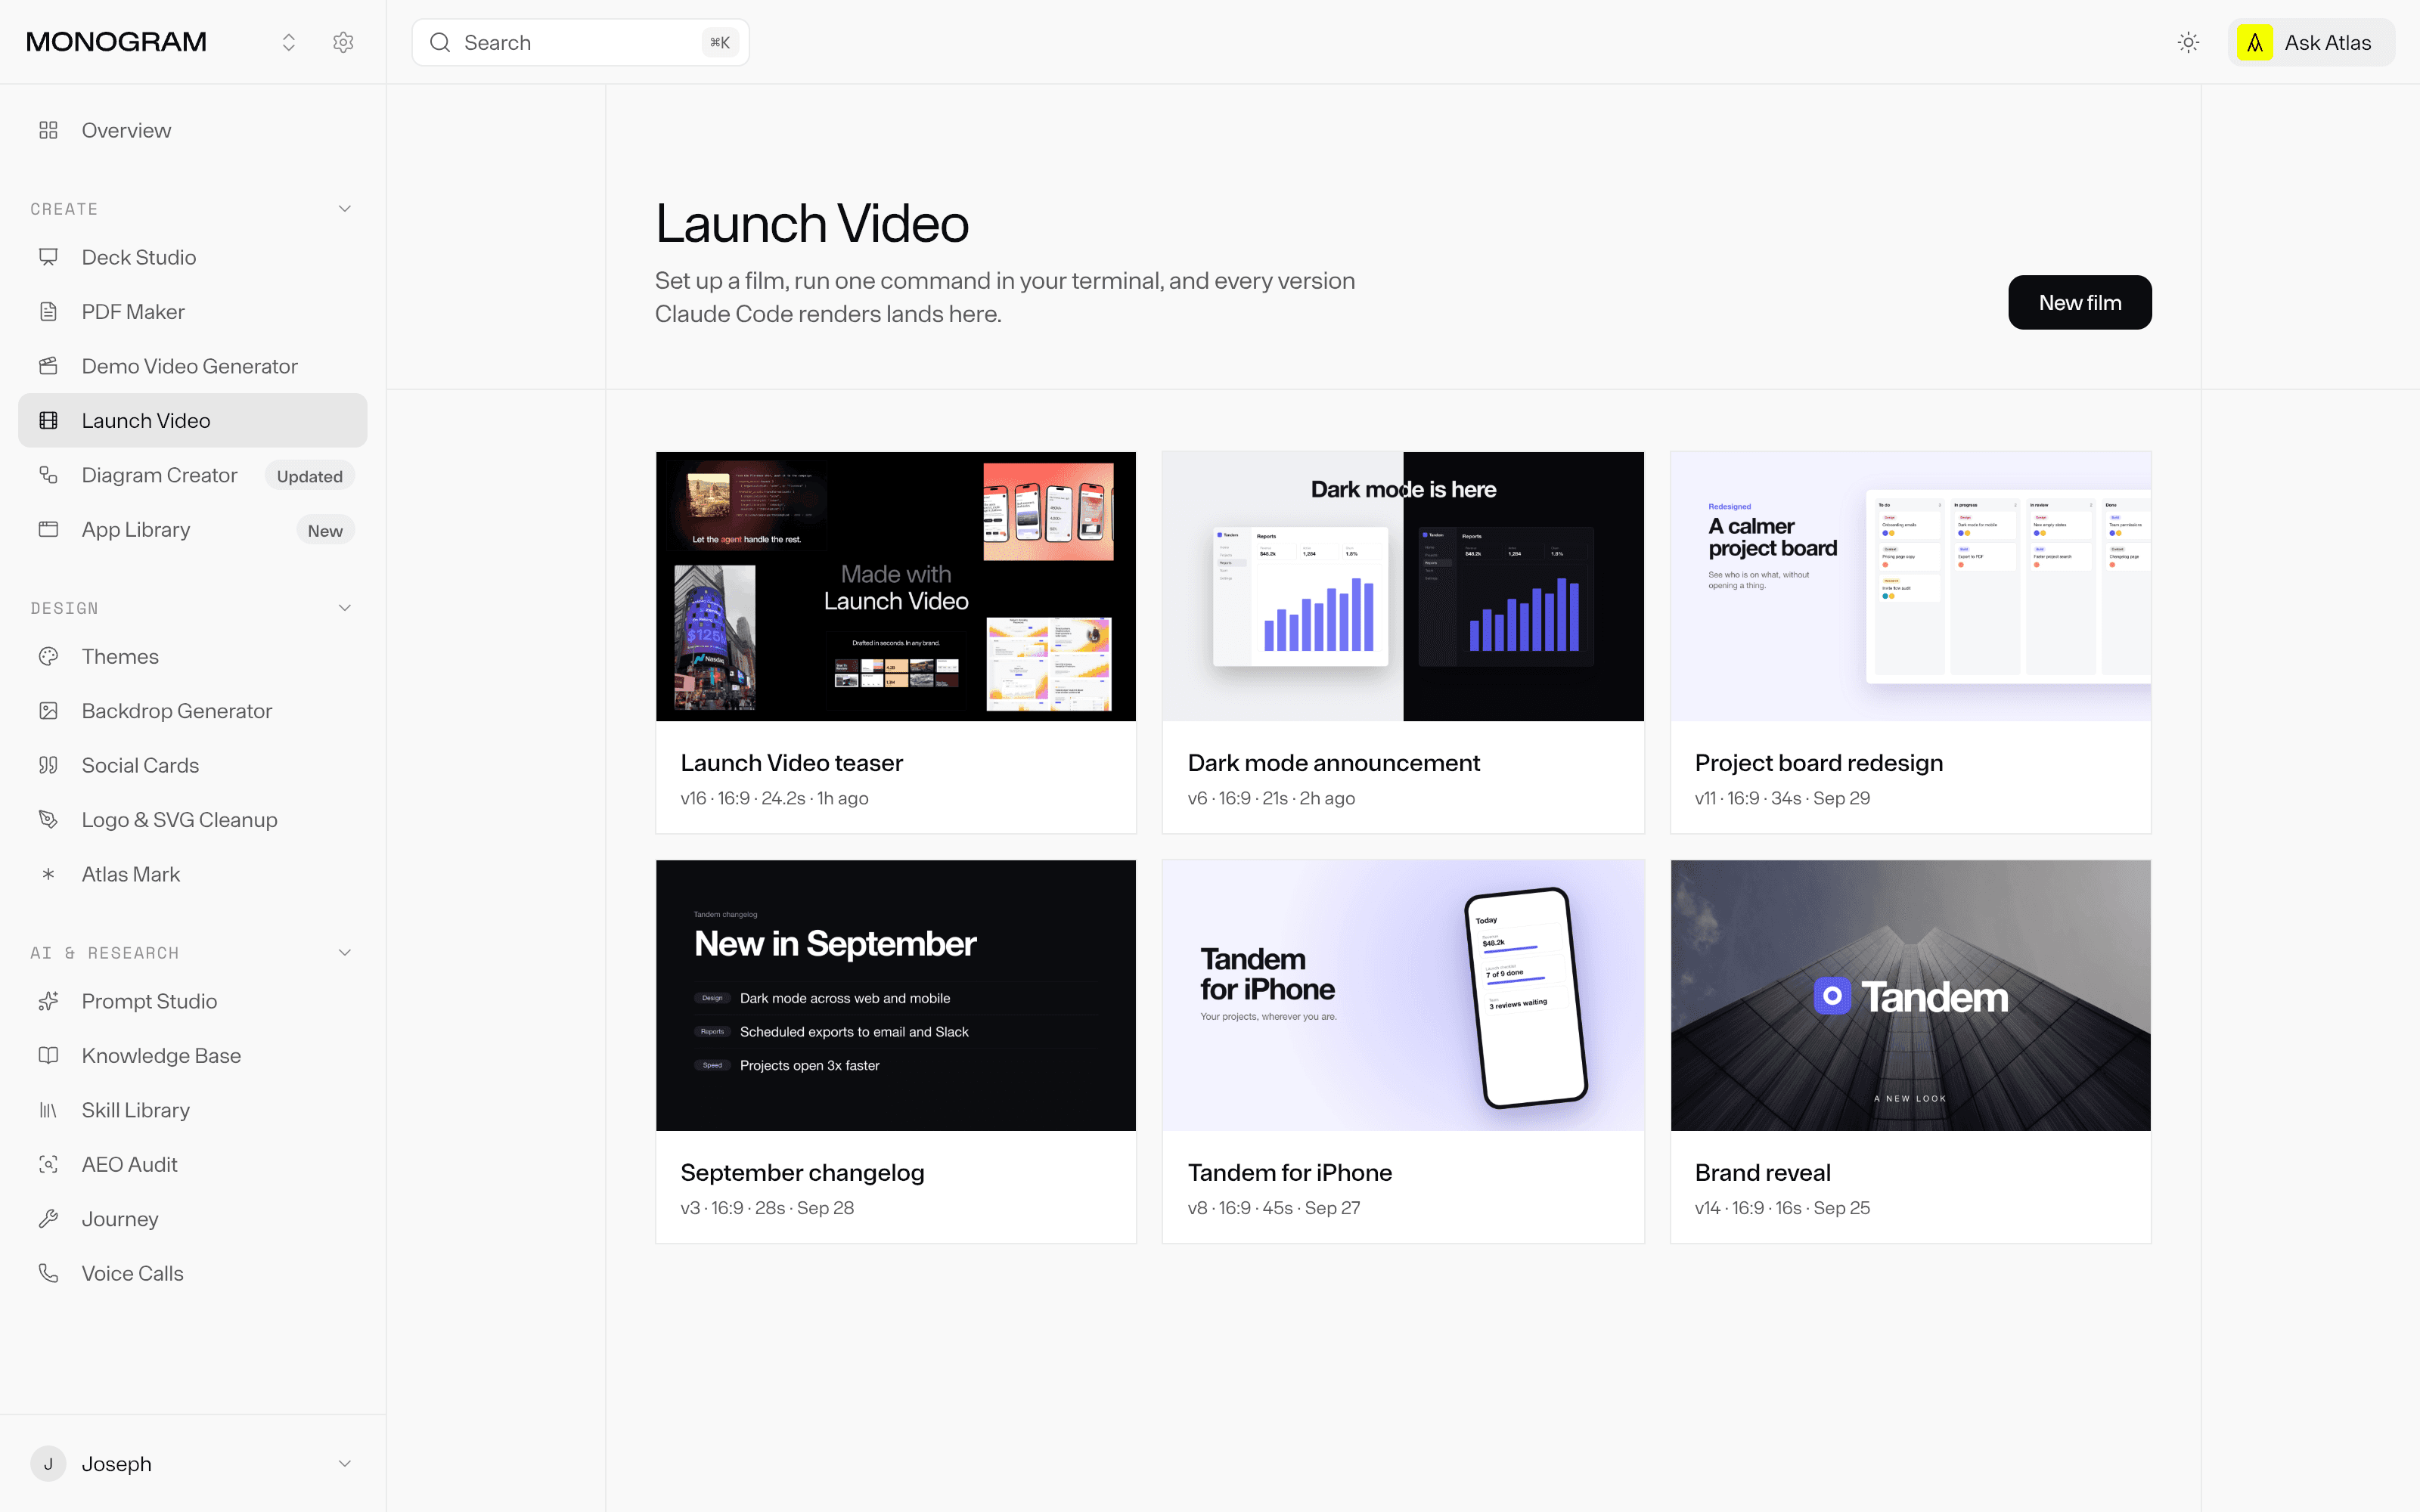Click the New badge on App Library
This screenshot has height=1512, width=2420.
pyautogui.click(x=325, y=530)
